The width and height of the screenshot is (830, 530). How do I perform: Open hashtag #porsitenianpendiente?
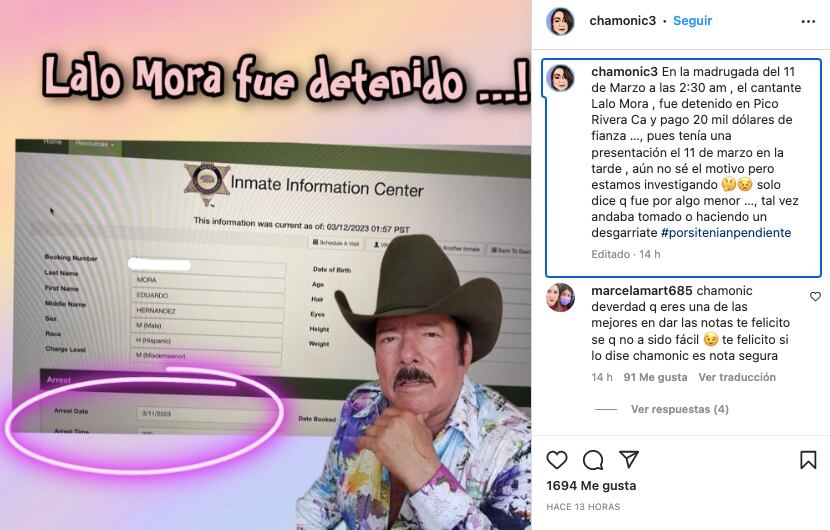coord(726,232)
